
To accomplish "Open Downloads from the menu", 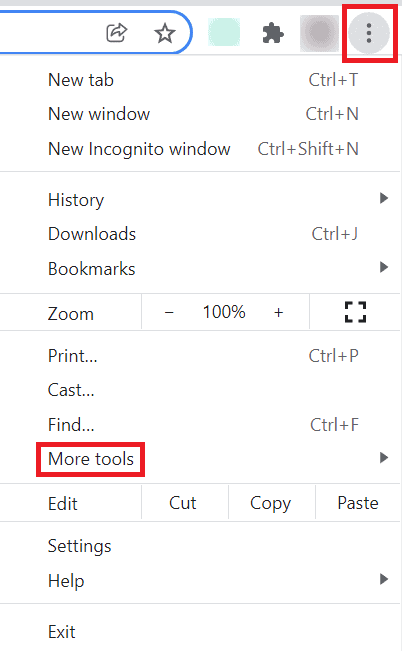I will pos(200,234).
